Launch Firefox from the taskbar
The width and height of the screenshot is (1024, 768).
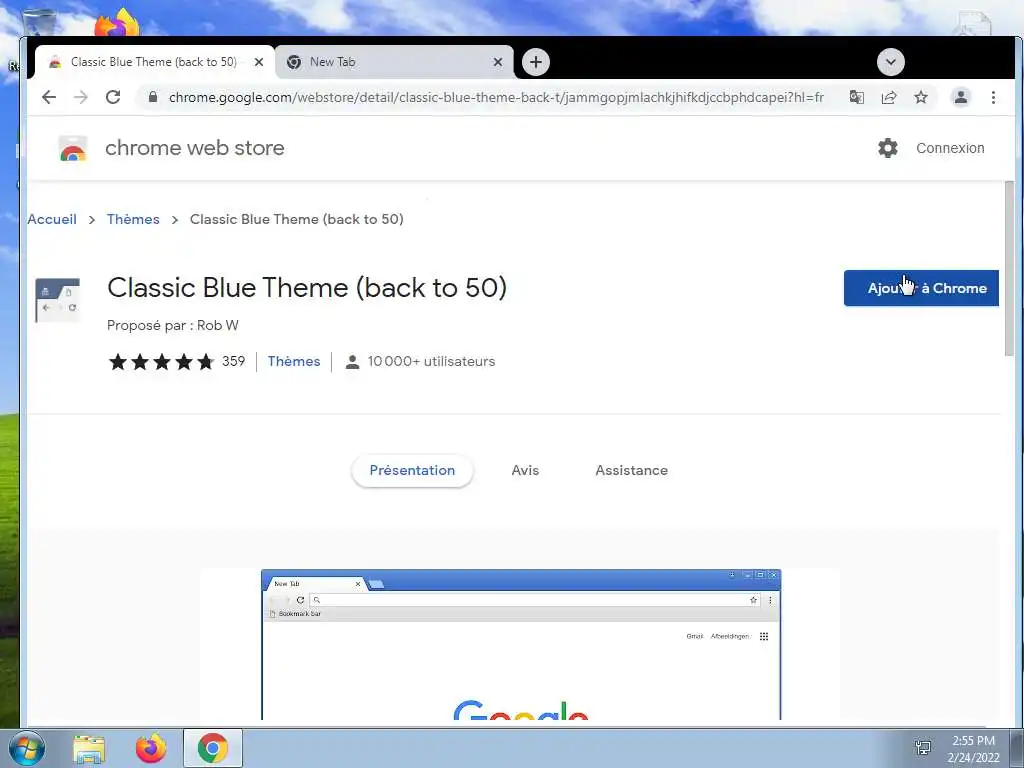[151, 748]
